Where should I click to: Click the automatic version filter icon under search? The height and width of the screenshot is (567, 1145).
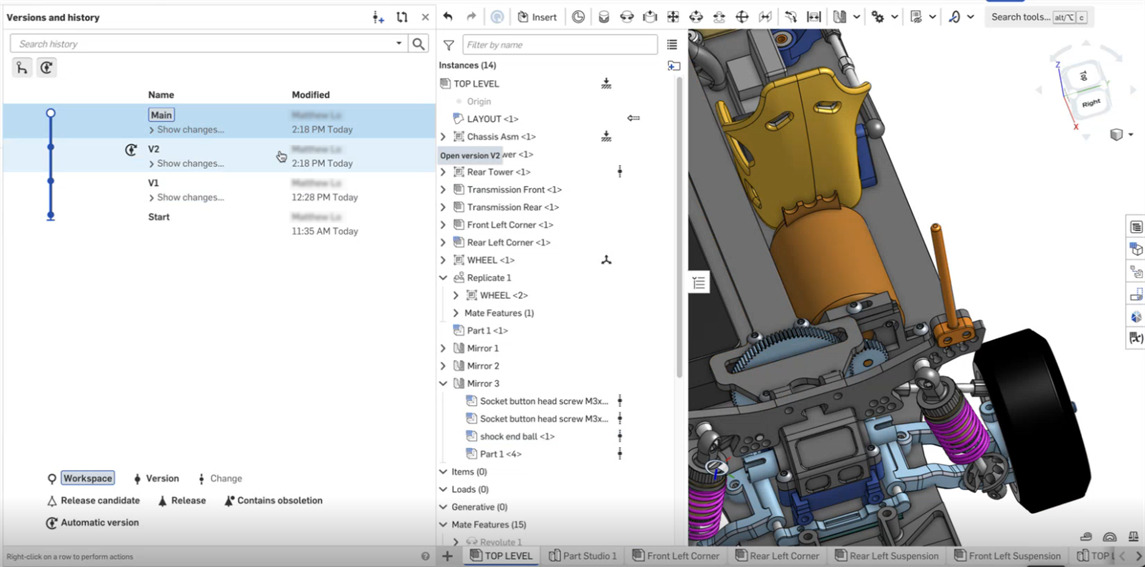pos(46,68)
